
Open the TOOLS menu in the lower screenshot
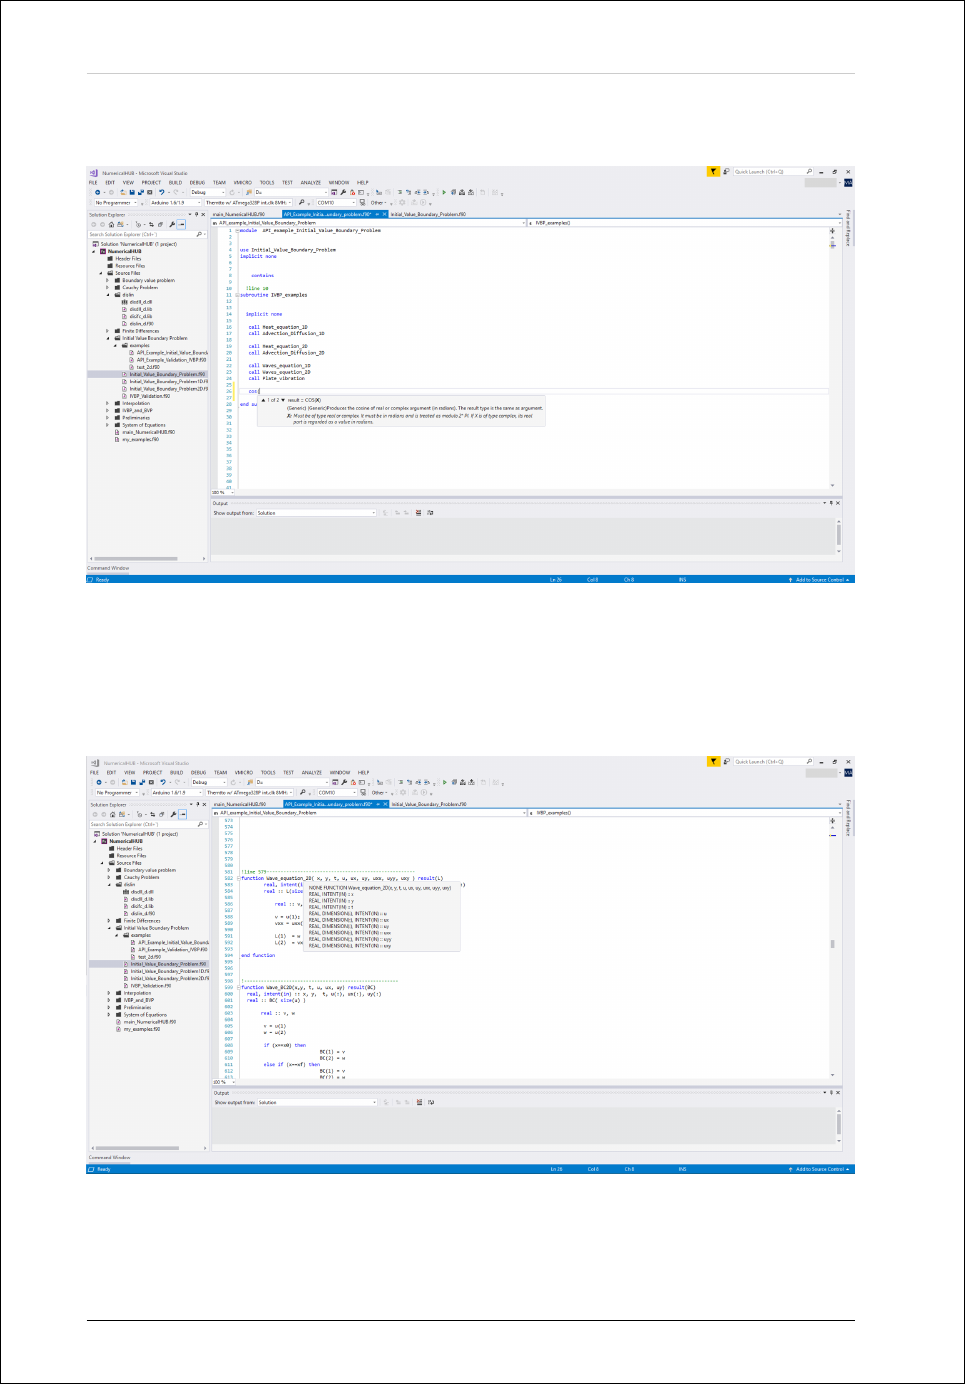268,772
